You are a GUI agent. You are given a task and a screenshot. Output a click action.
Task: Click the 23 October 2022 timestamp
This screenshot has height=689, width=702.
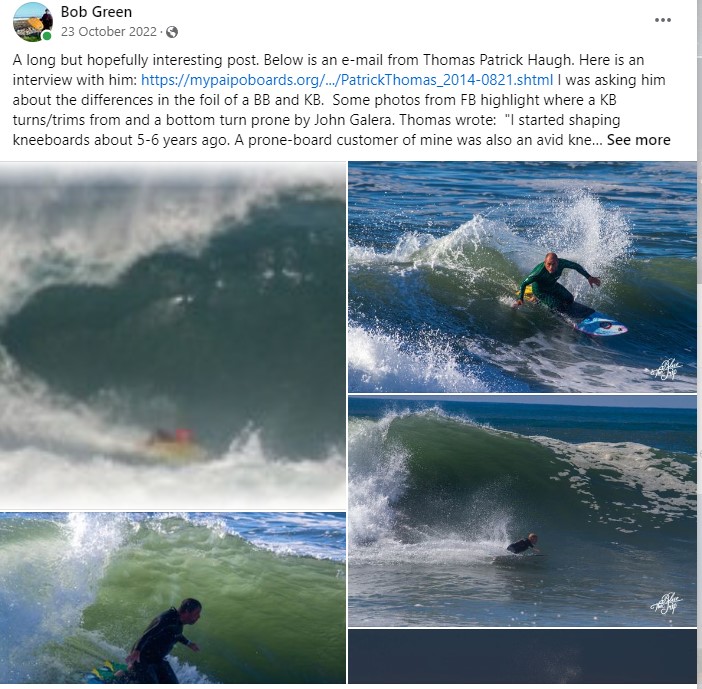[x=109, y=32]
